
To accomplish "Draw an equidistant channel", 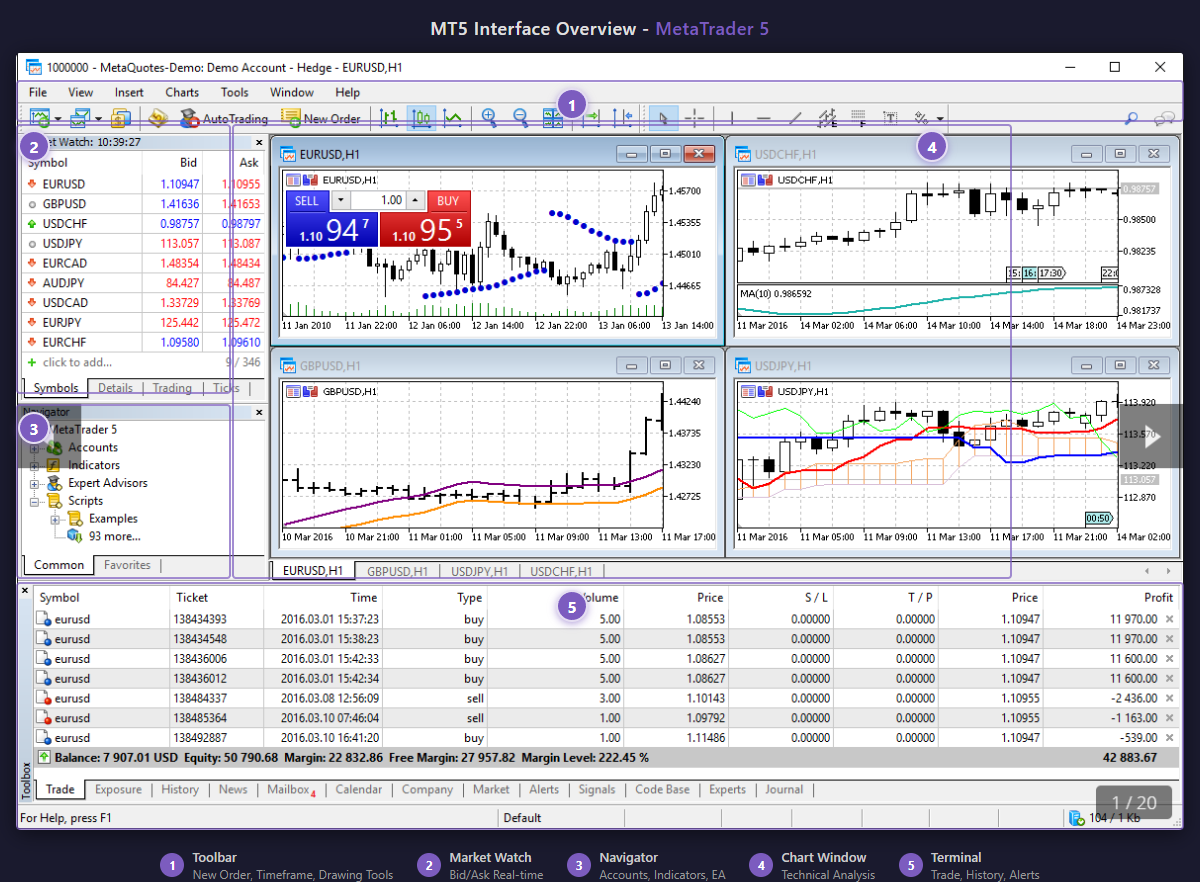I will tap(828, 117).
